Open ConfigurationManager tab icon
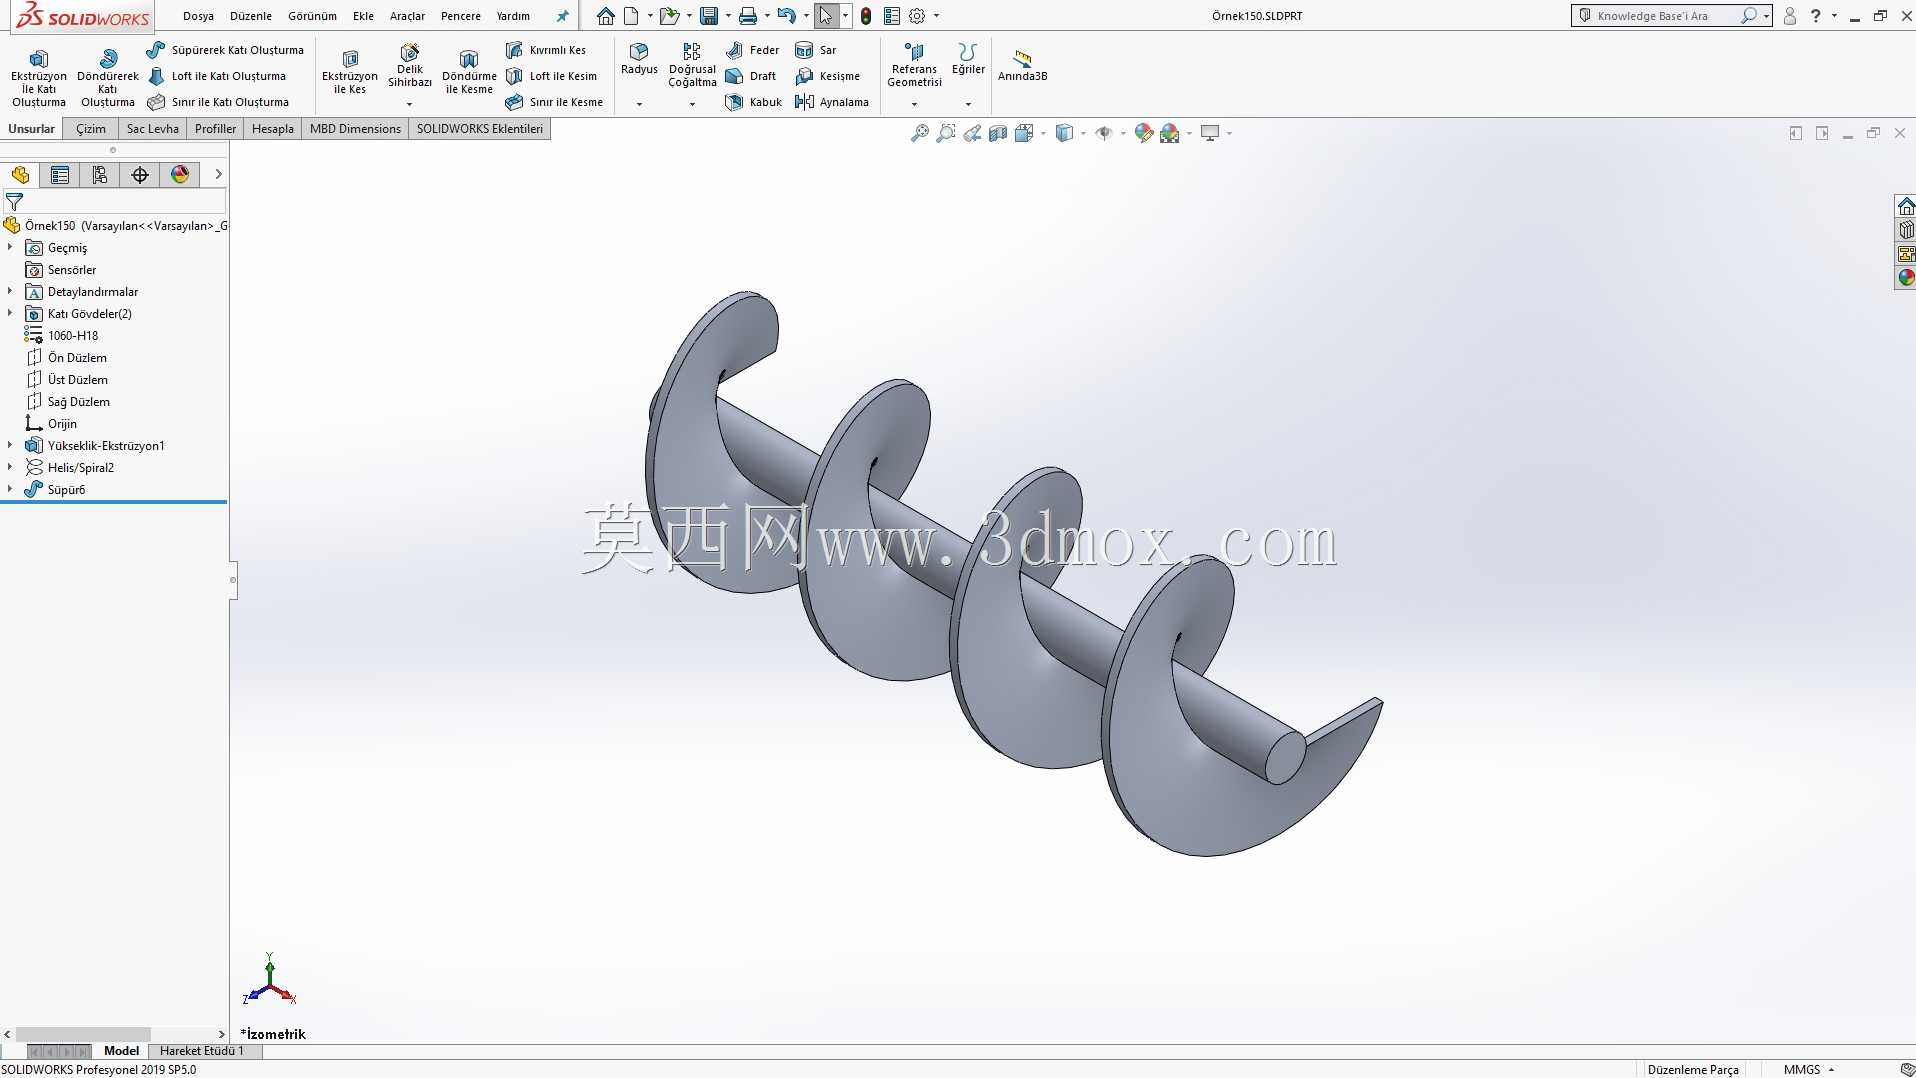The width and height of the screenshot is (1916, 1078). pos(100,175)
